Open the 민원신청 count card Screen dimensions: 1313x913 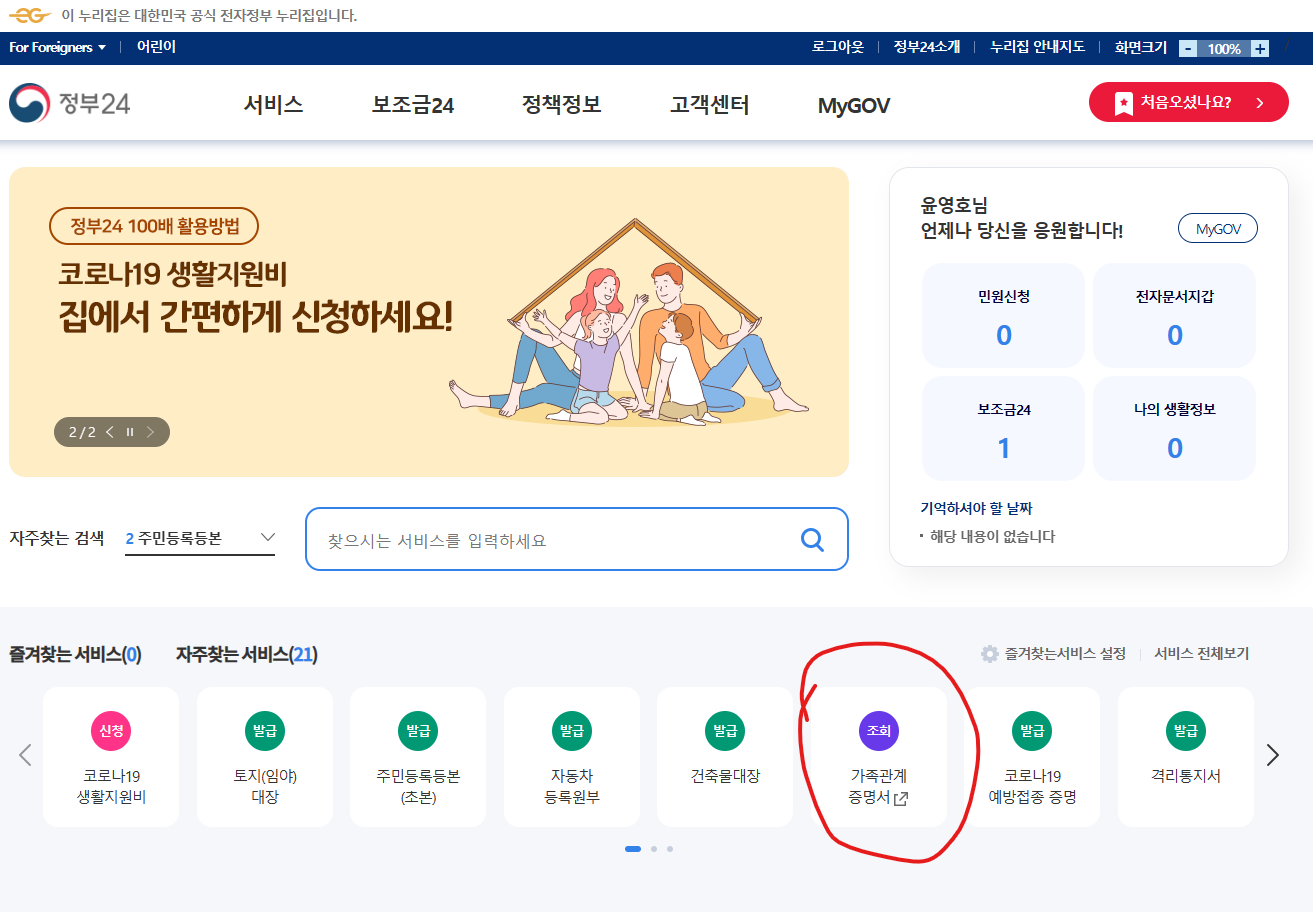(1003, 316)
